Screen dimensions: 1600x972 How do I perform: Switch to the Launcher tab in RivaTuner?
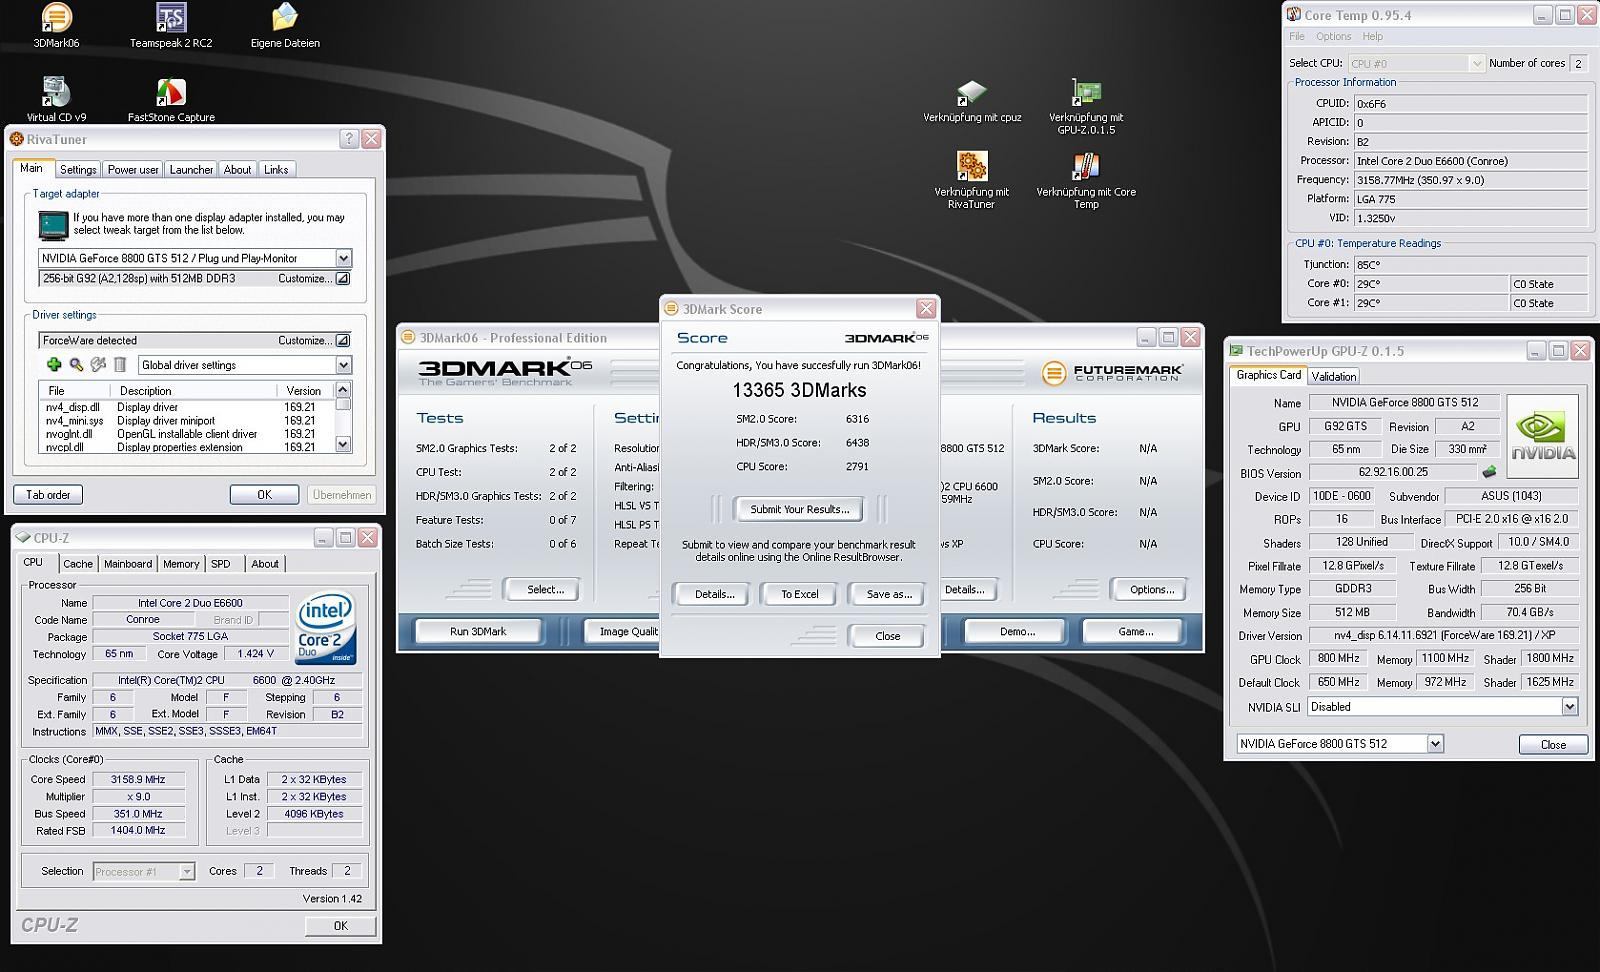(191, 170)
